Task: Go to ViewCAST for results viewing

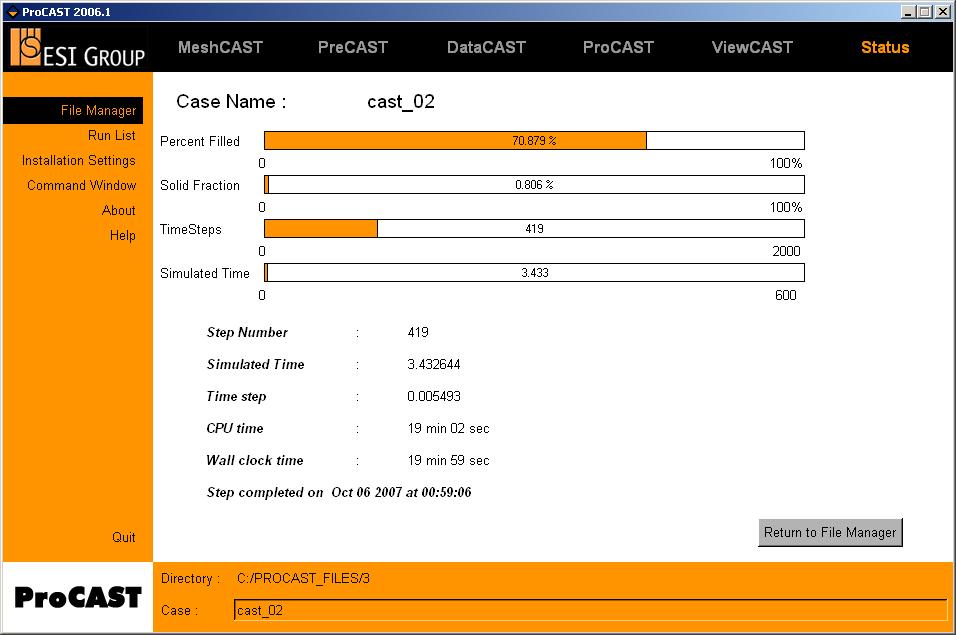Action: coord(751,46)
